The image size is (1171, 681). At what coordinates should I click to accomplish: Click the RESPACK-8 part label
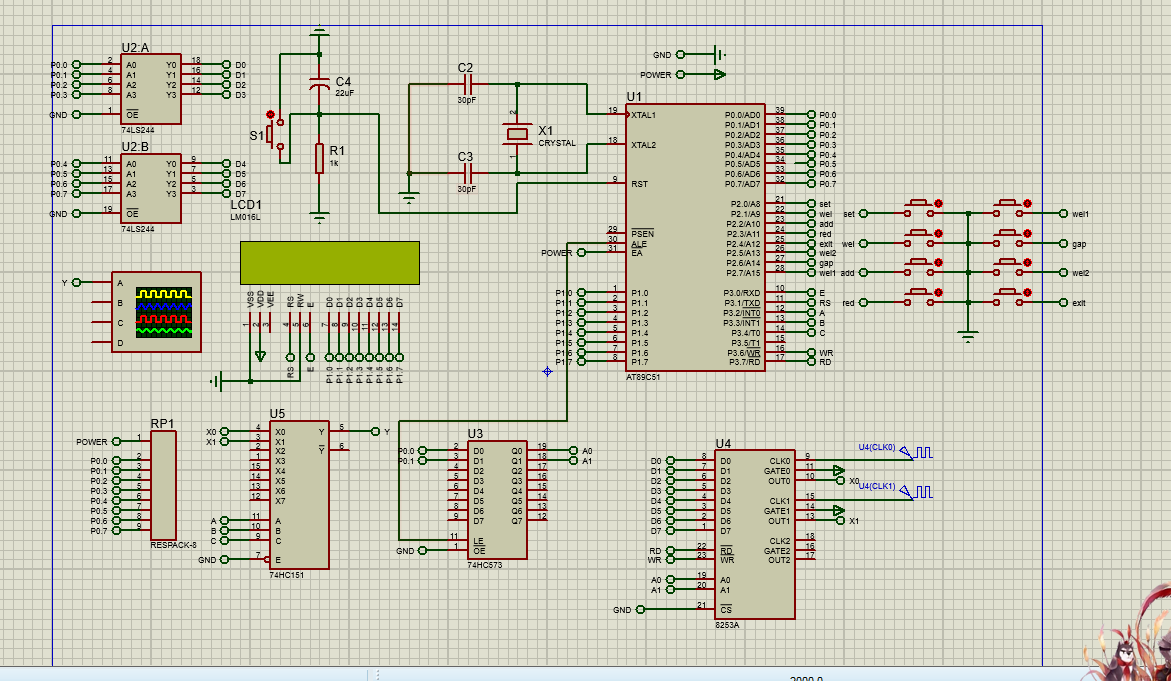click(173, 544)
